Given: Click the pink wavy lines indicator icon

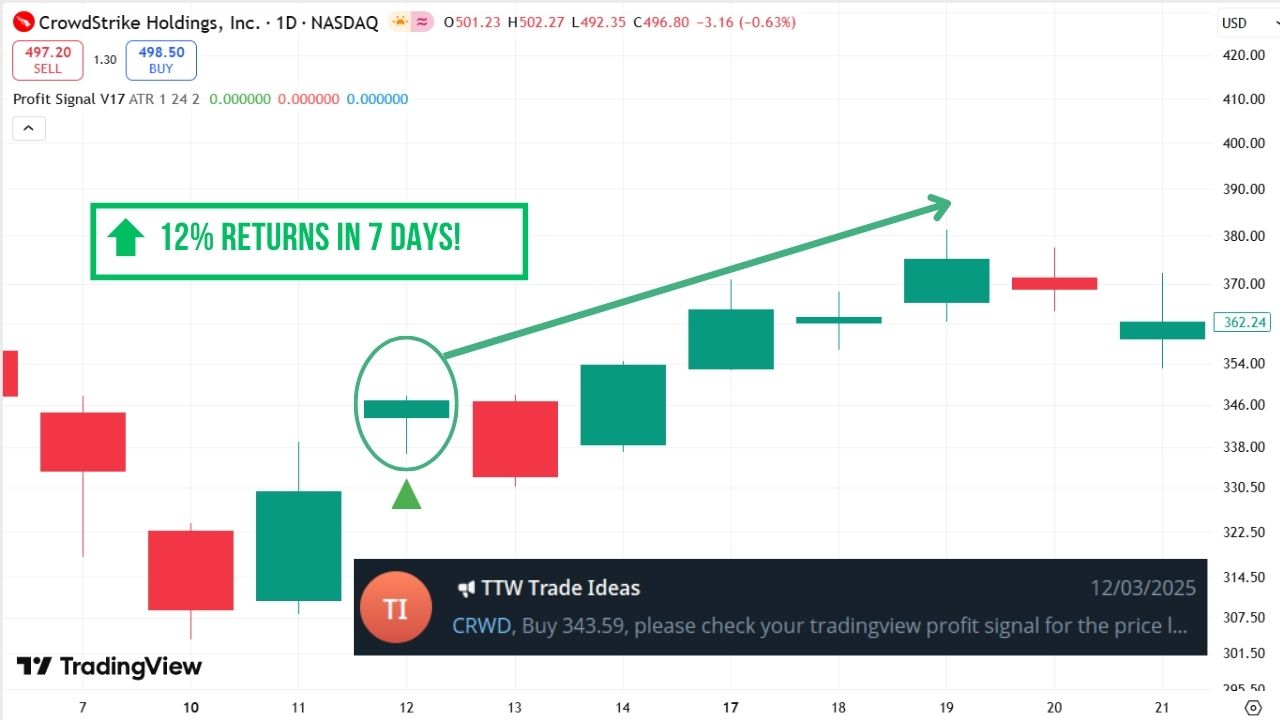Looking at the screenshot, I should [x=423, y=22].
